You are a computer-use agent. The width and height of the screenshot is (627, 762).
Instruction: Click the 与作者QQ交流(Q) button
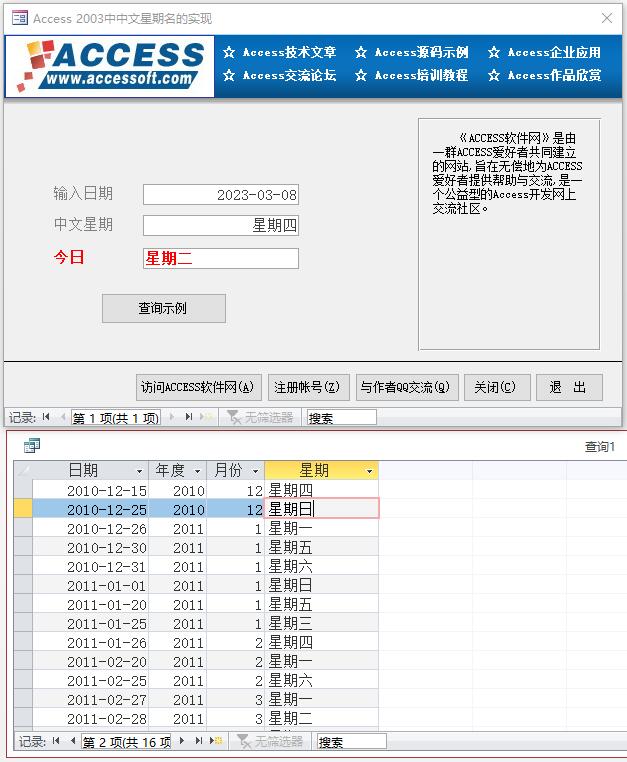[x=407, y=387]
